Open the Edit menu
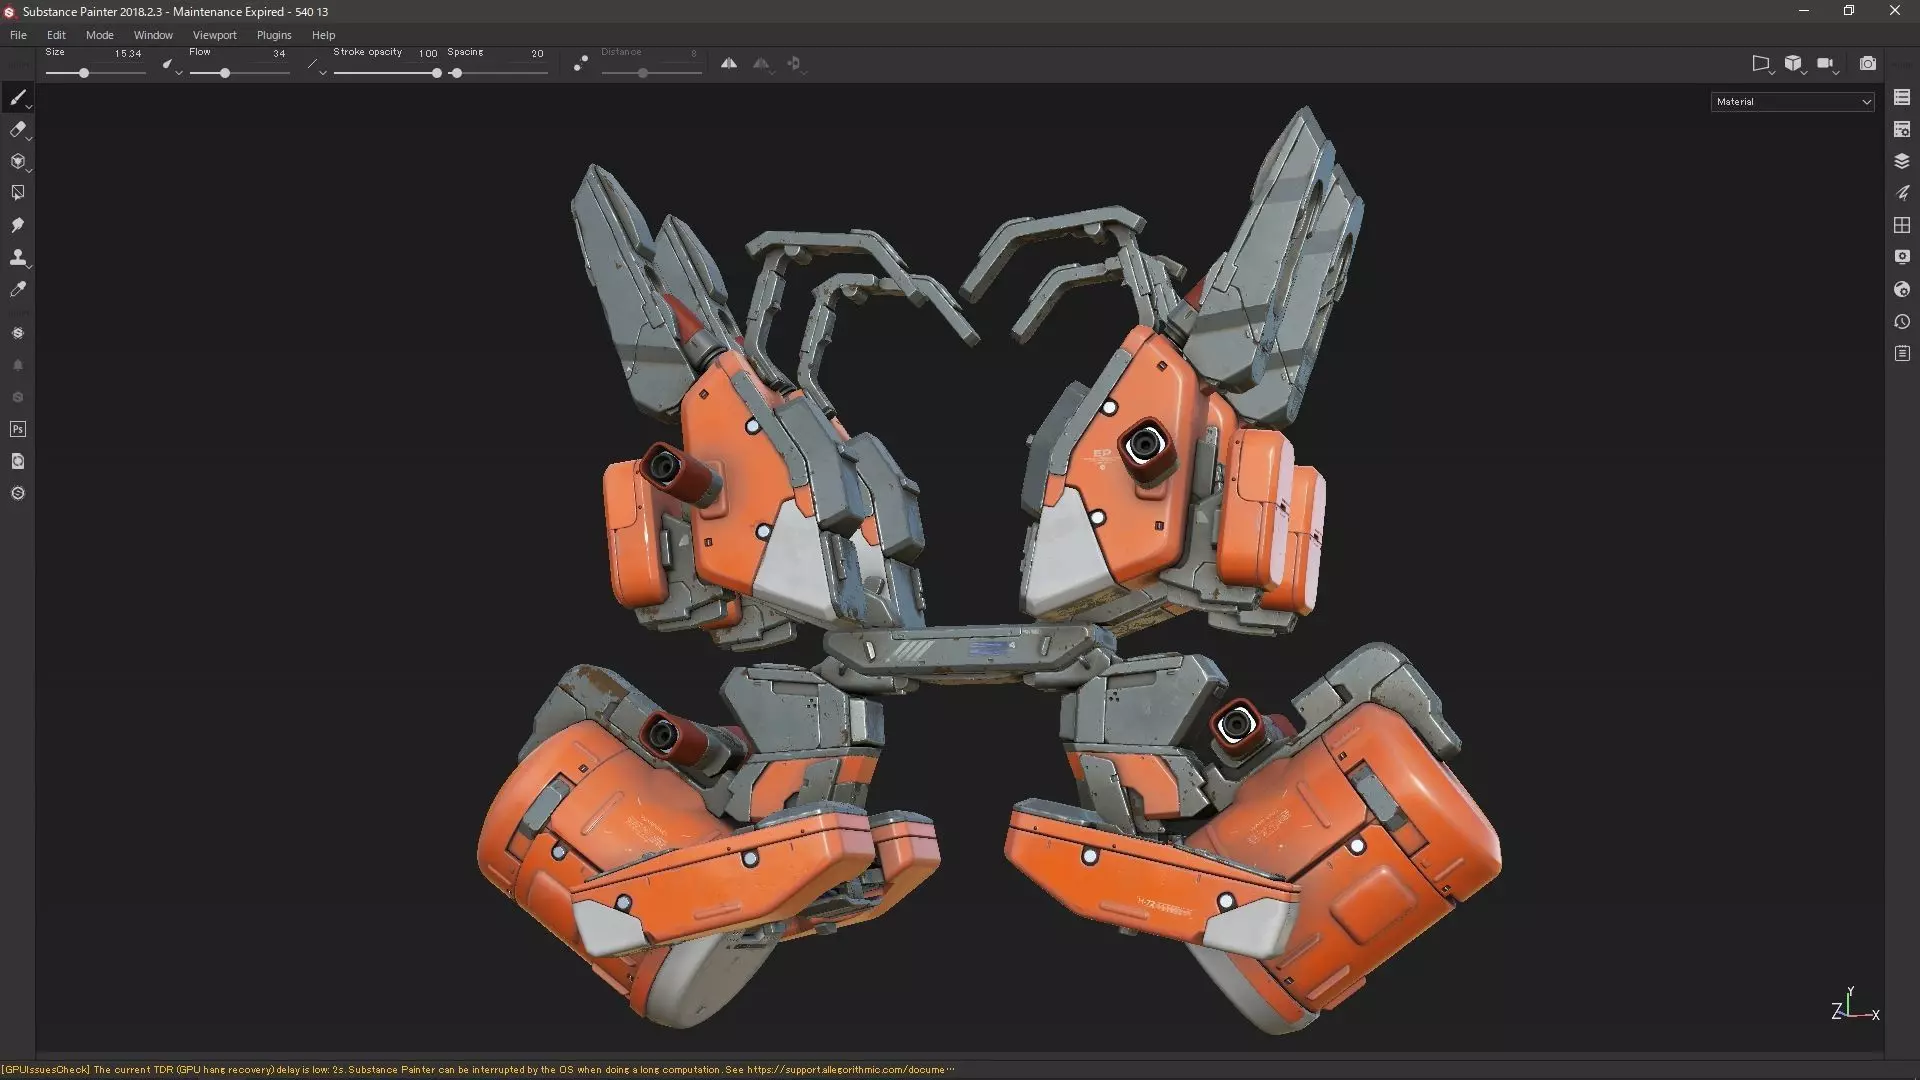This screenshot has width=1920, height=1080. coord(56,35)
